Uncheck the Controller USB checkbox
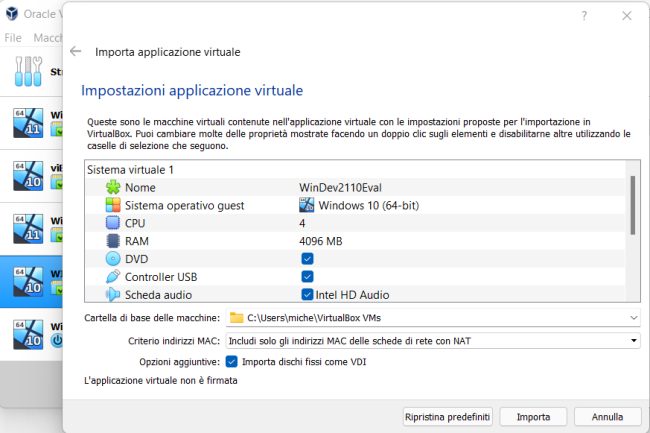650x433 pixels. [x=307, y=276]
